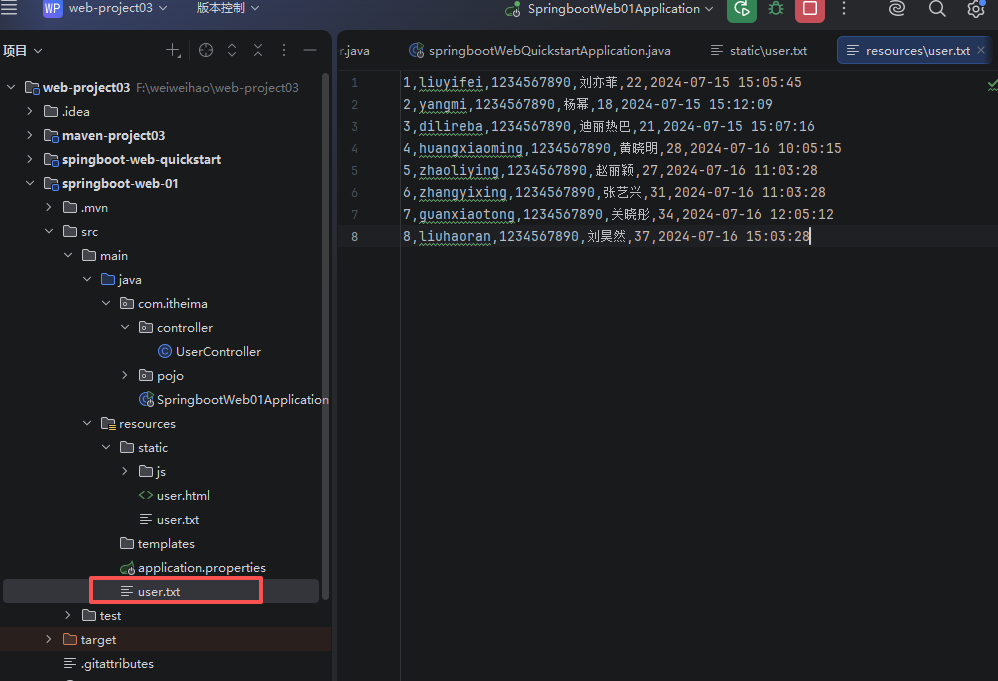The height and width of the screenshot is (681, 998).
Task: Collapse the web-project03 root node
Action: coord(11,87)
